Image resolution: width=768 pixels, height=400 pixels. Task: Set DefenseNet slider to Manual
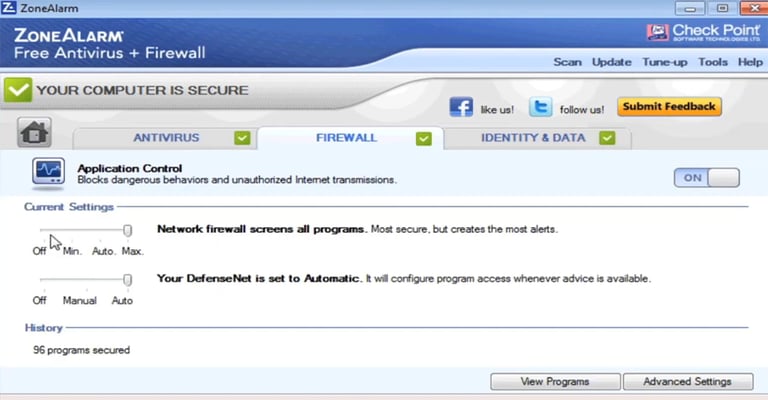79,280
